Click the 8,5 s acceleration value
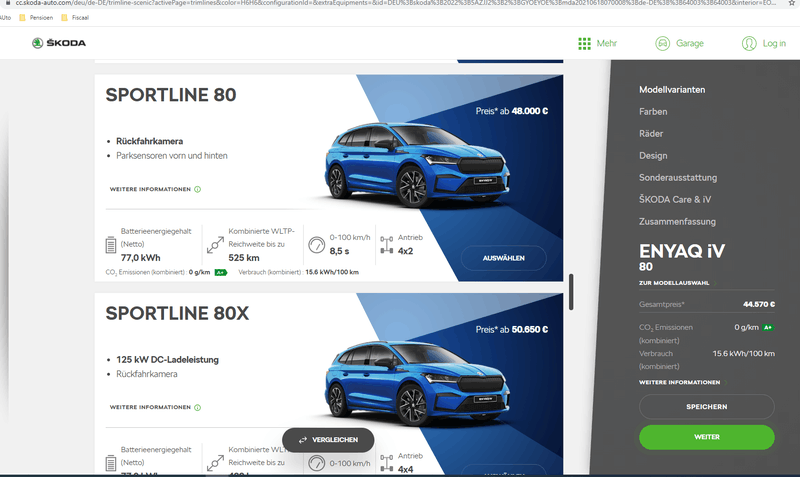Image resolution: width=800 pixels, height=477 pixels. pyautogui.click(x=339, y=251)
